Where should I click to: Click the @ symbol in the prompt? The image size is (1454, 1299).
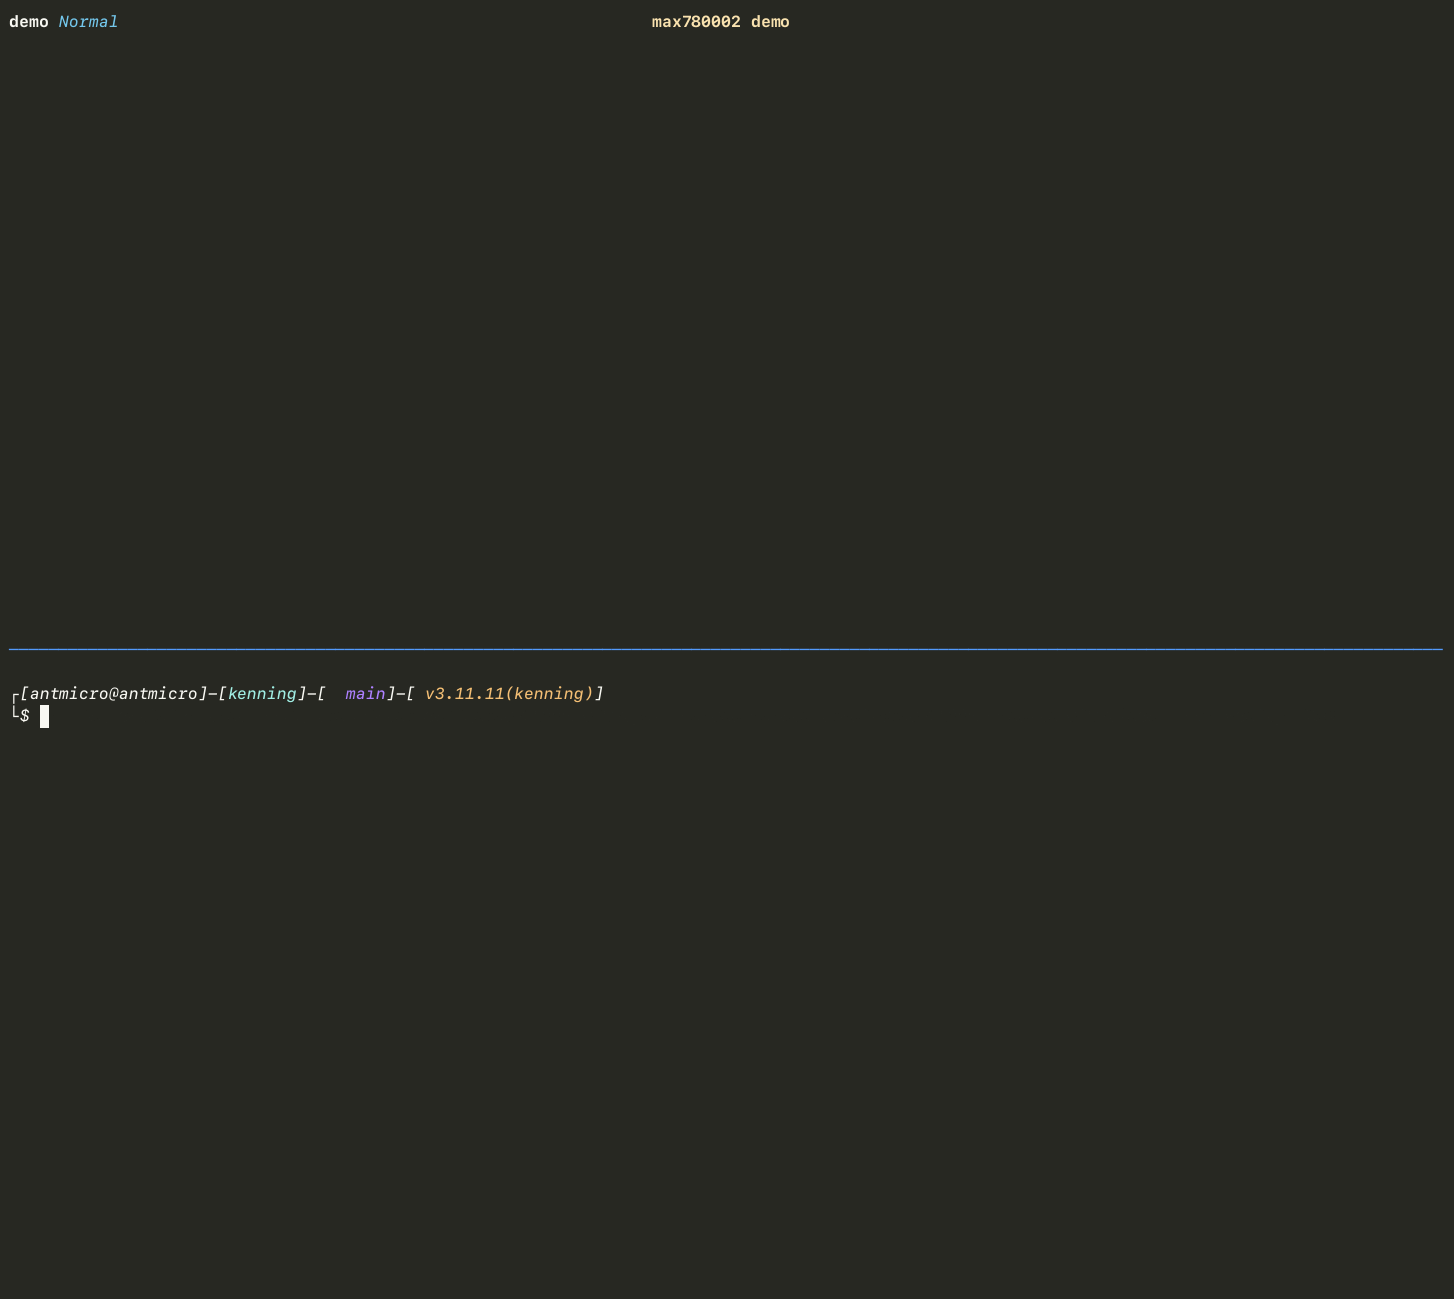click(113, 694)
